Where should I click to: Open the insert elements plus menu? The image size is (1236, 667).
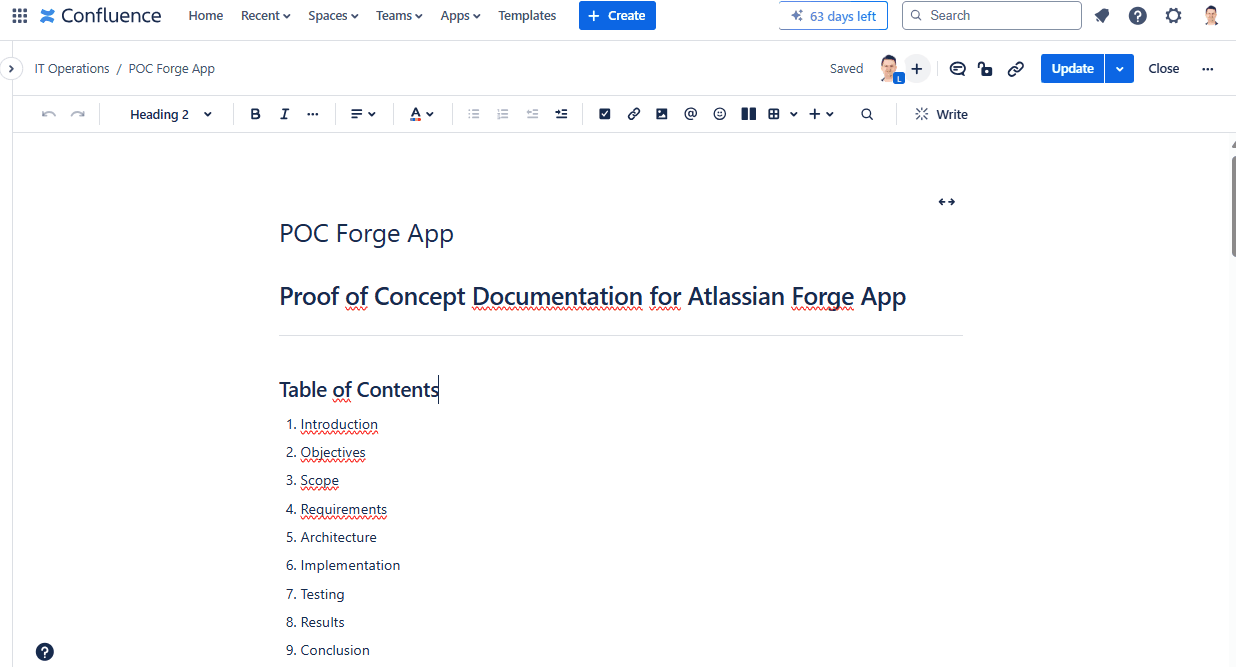[821, 114]
